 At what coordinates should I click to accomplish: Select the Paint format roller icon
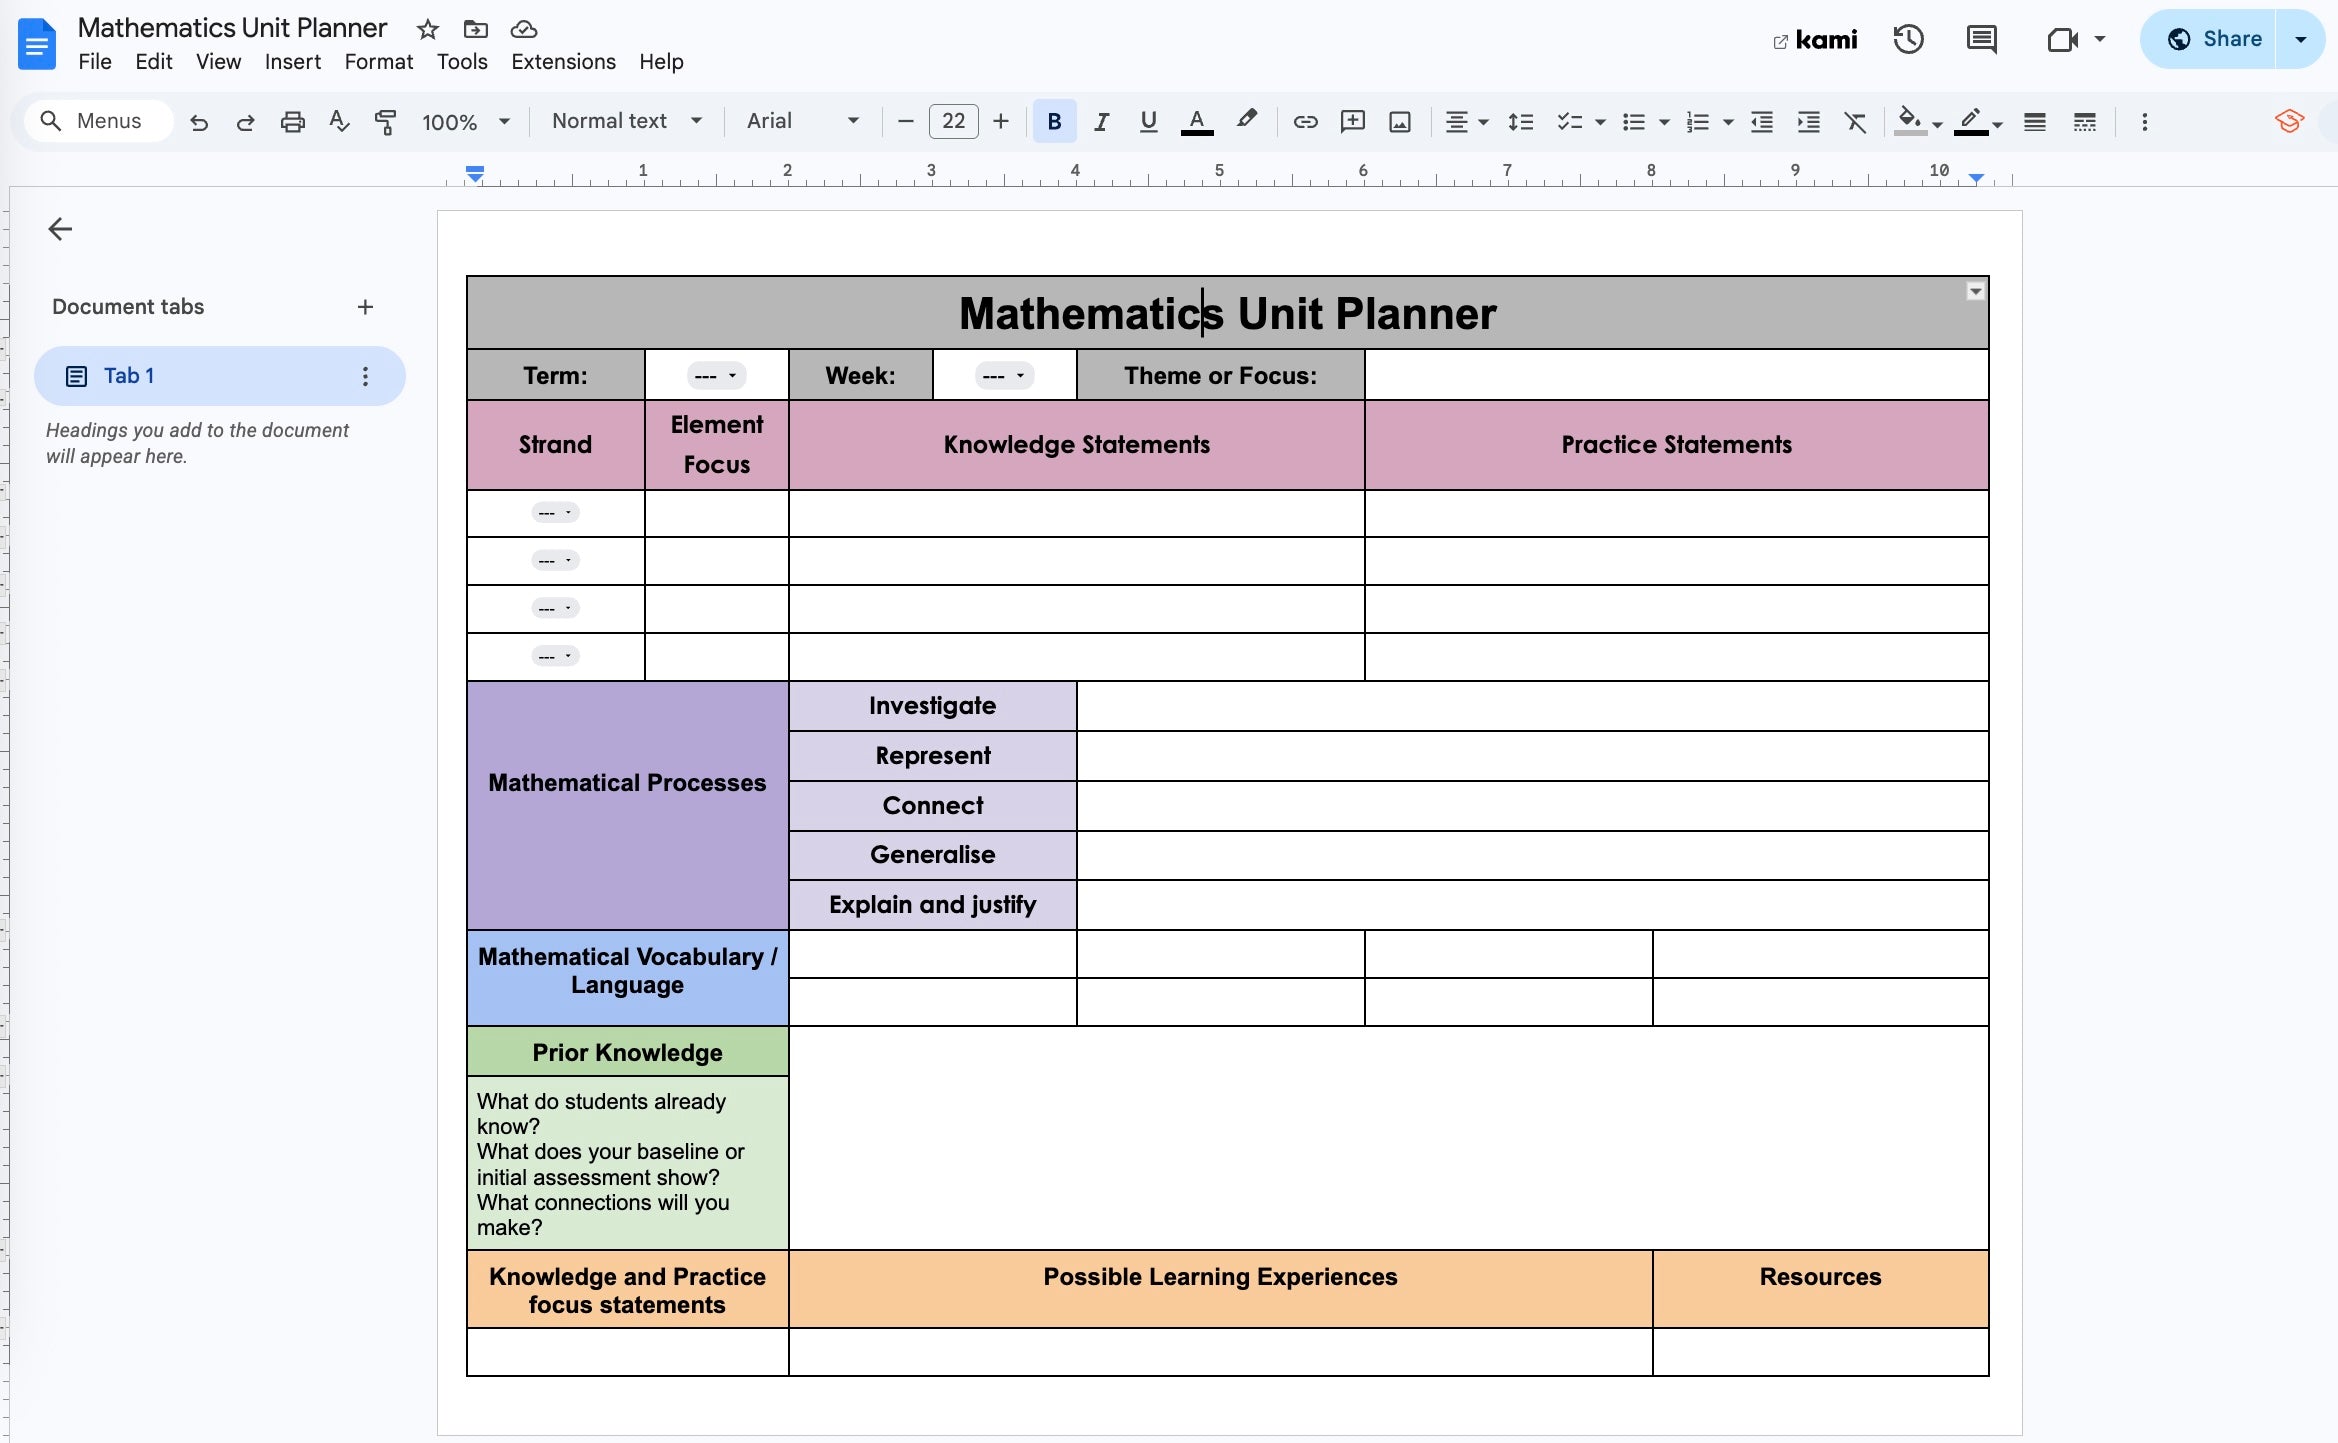(385, 122)
